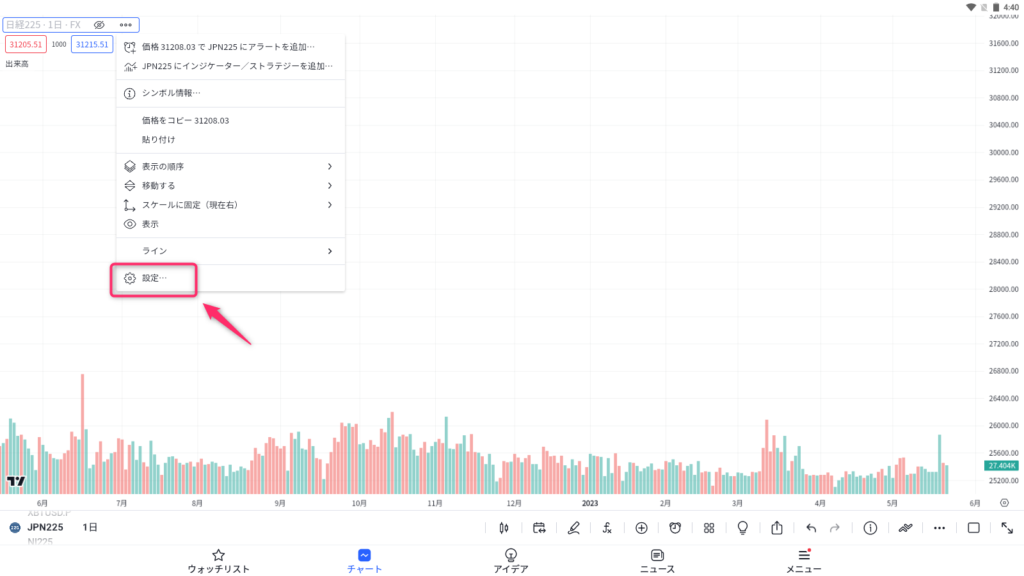Tap the square layout icon in toolbar
Screen dimensions: 1024x576
(973, 528)
